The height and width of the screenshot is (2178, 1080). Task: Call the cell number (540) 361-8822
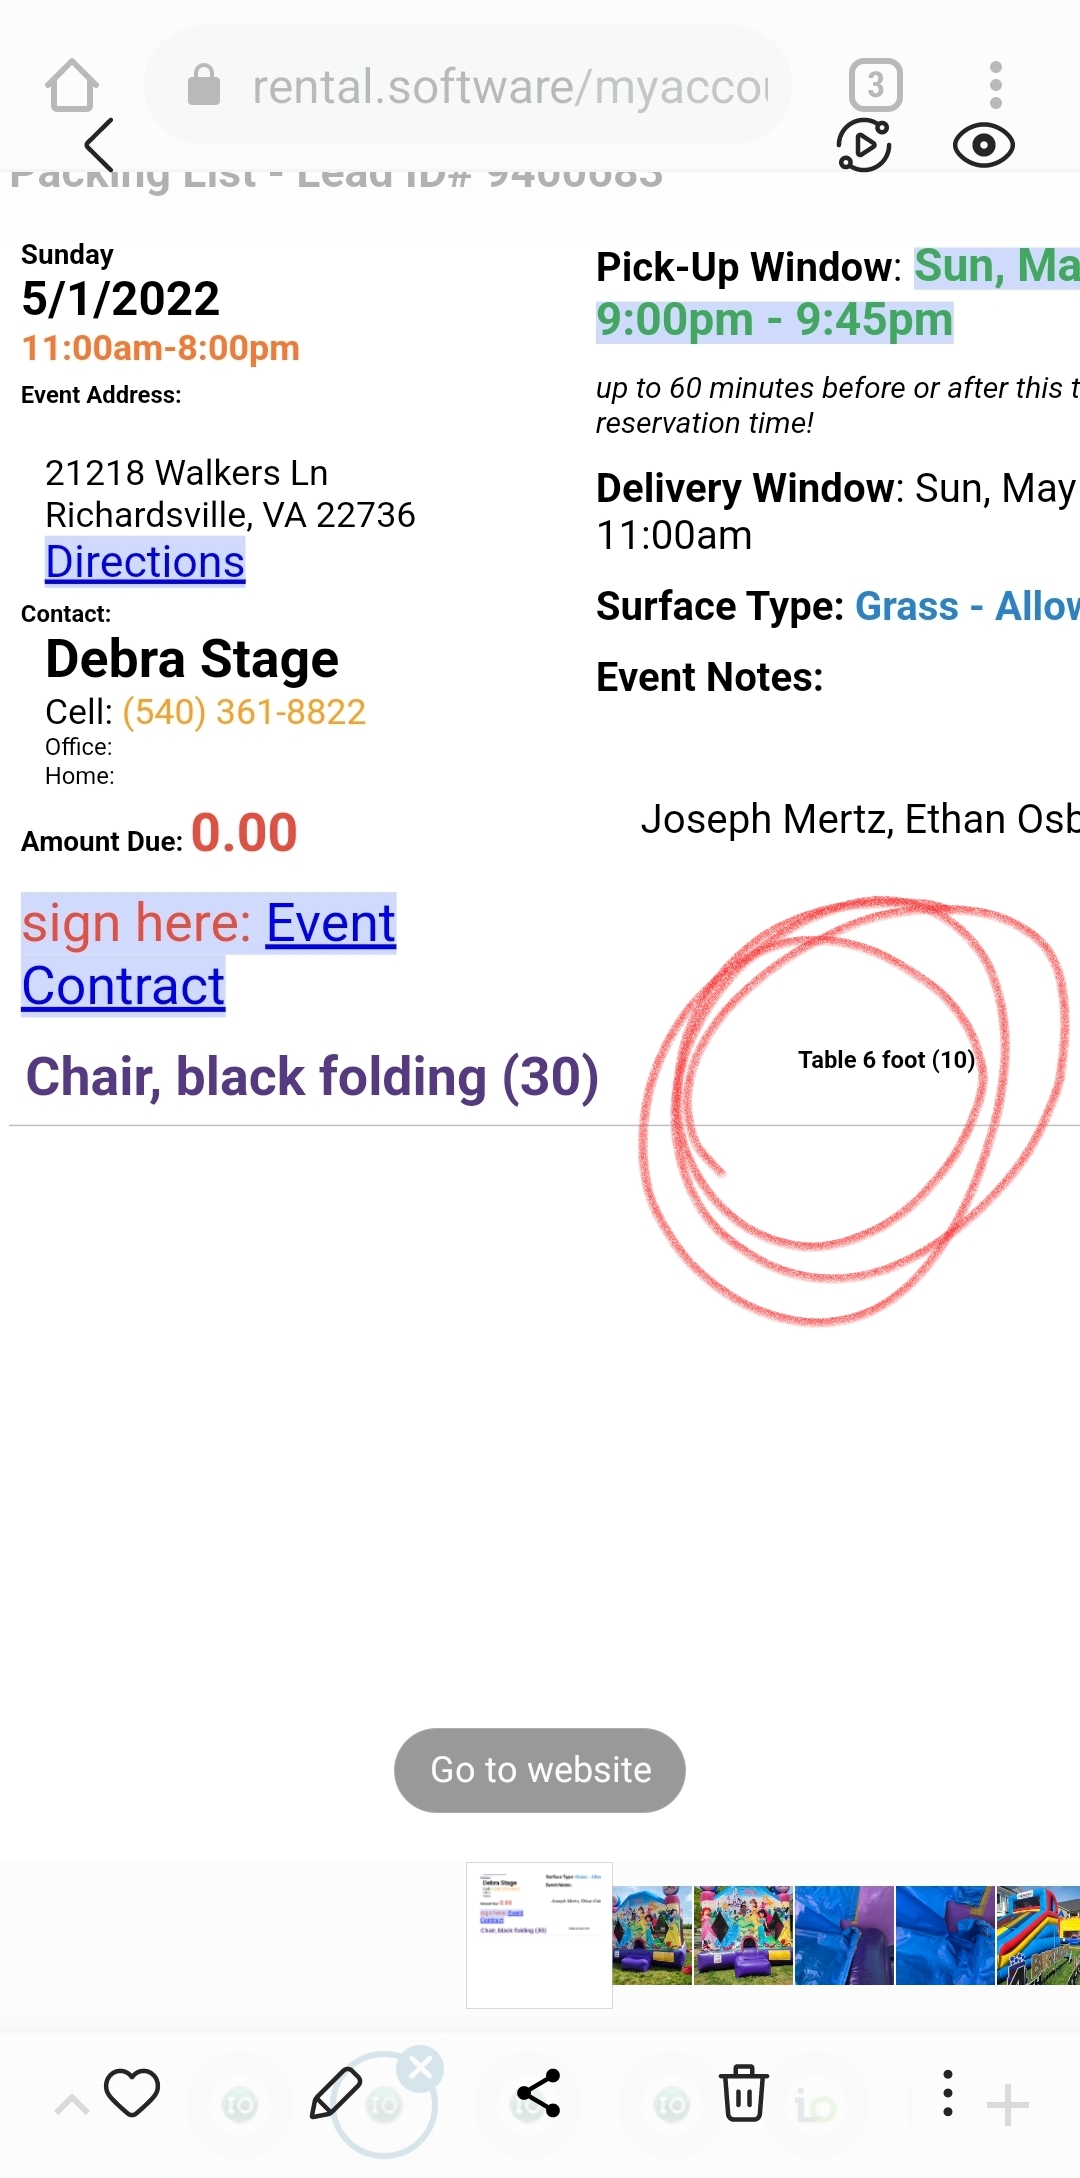tap(244, 712)
